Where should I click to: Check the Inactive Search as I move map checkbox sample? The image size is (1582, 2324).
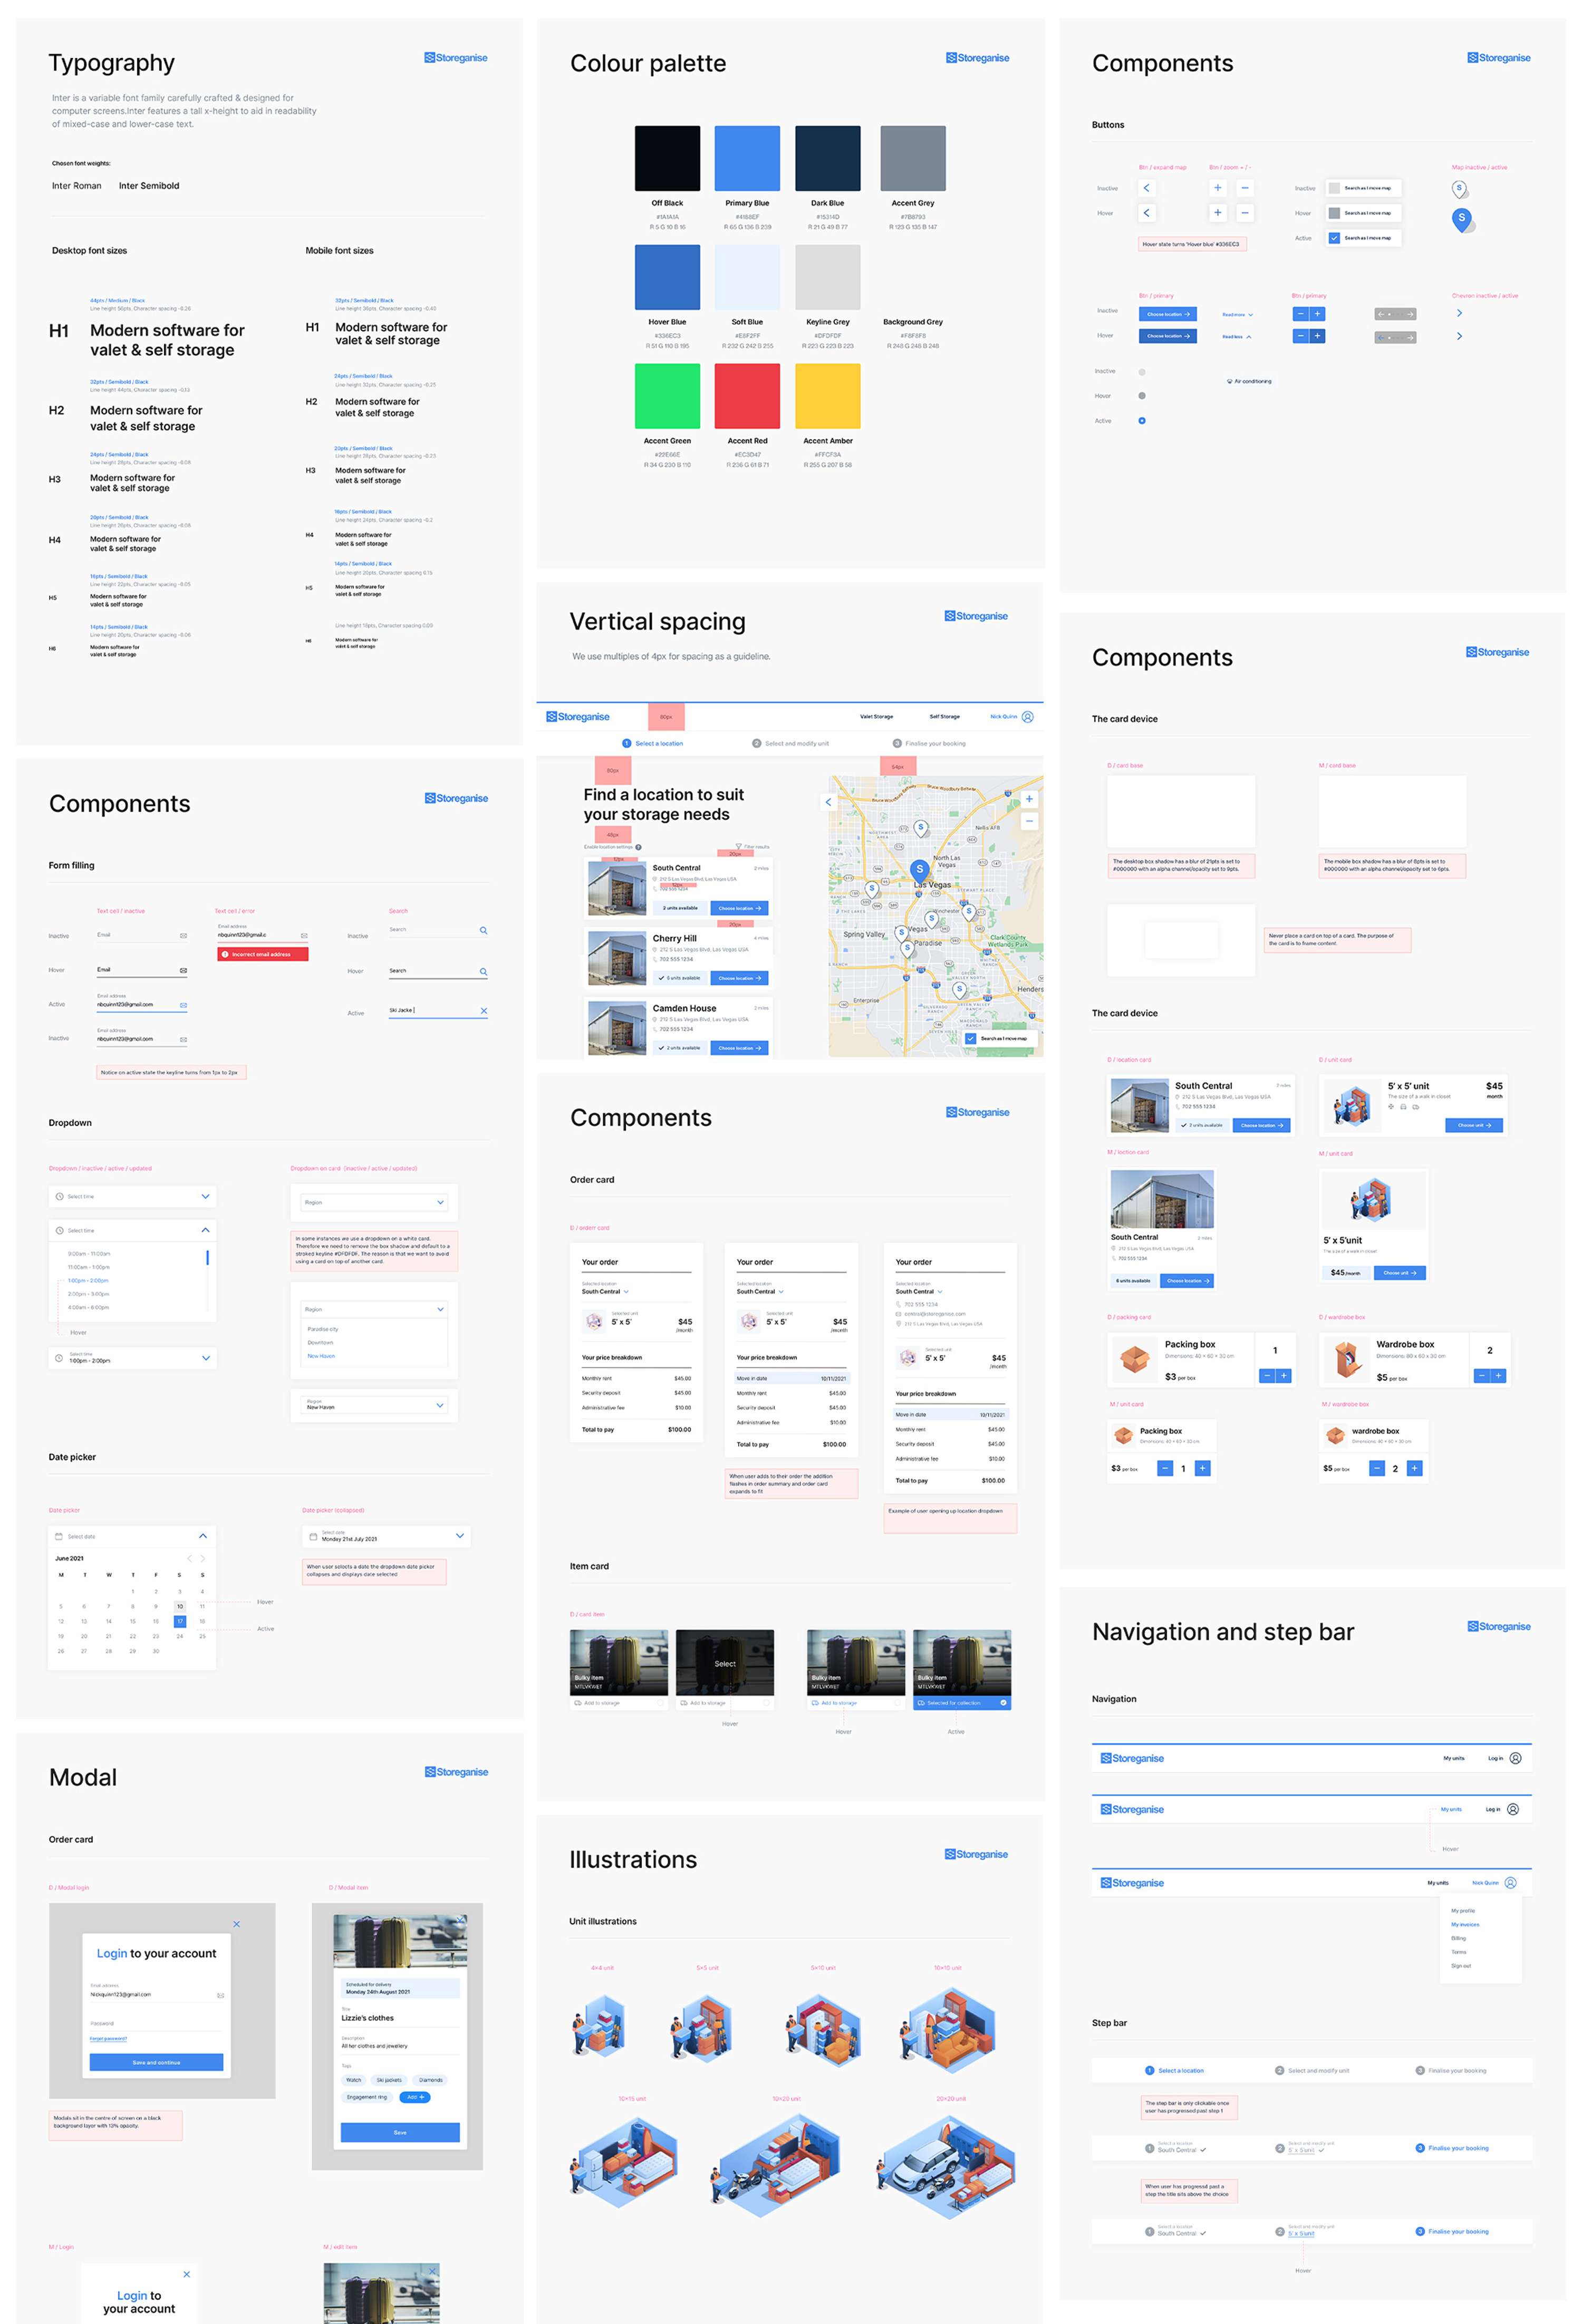pos(1334,188)
